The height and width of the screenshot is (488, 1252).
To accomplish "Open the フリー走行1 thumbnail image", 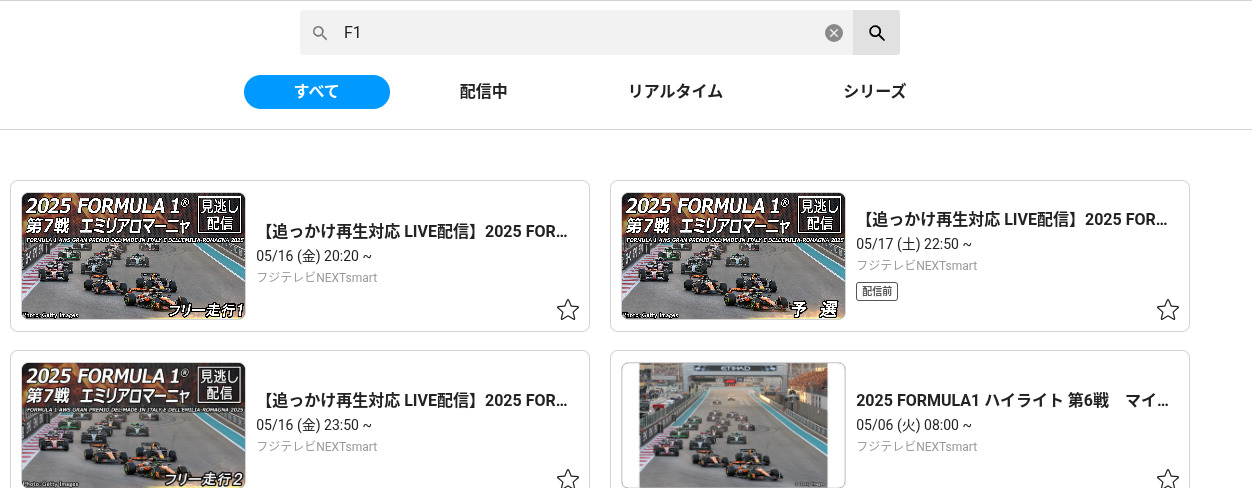I will [x=133, y=256].
